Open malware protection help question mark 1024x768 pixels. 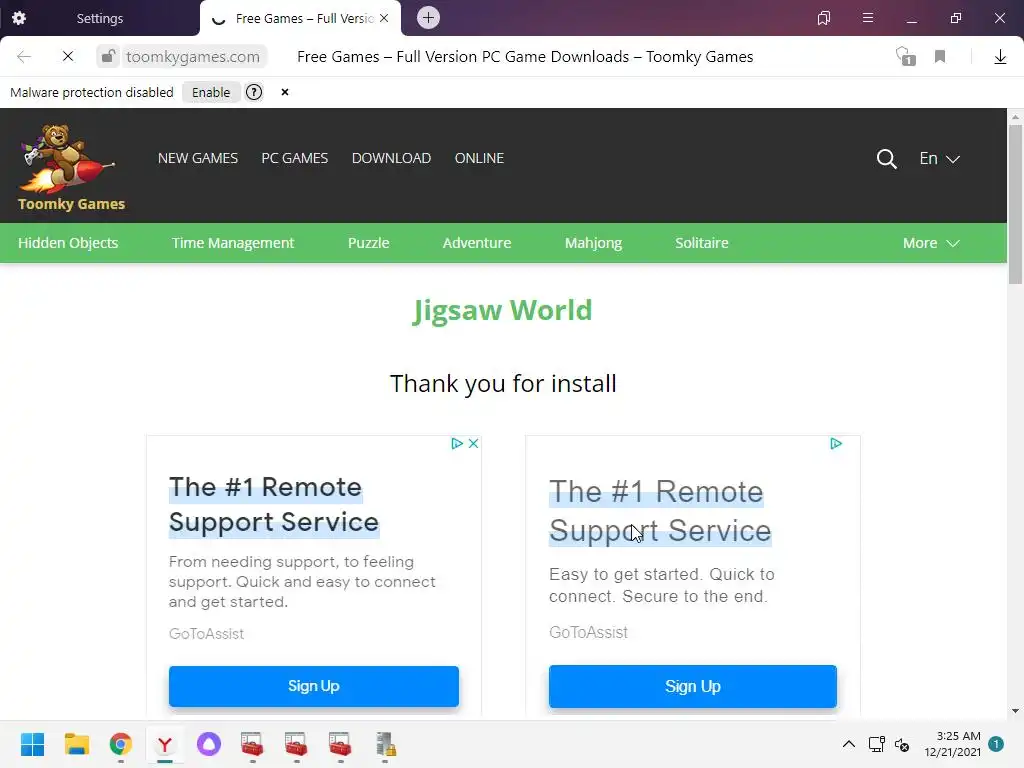coord(254,92)
